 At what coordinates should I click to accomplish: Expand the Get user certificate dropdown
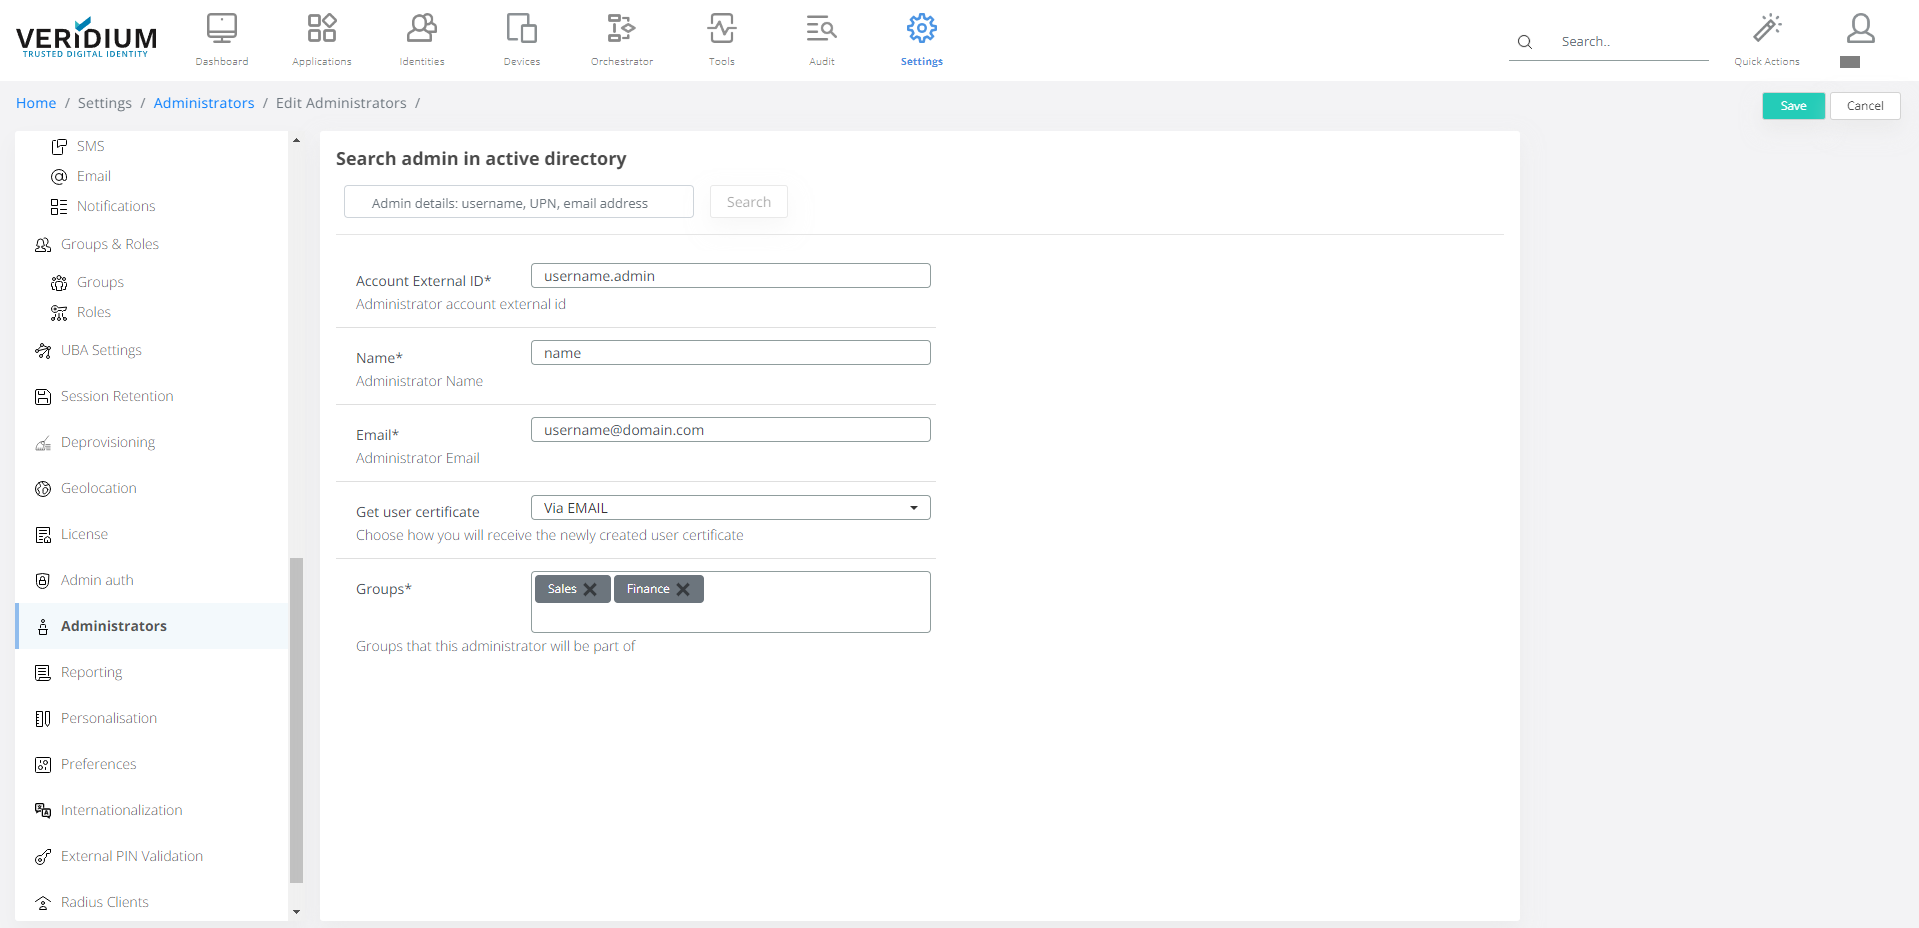730,508
